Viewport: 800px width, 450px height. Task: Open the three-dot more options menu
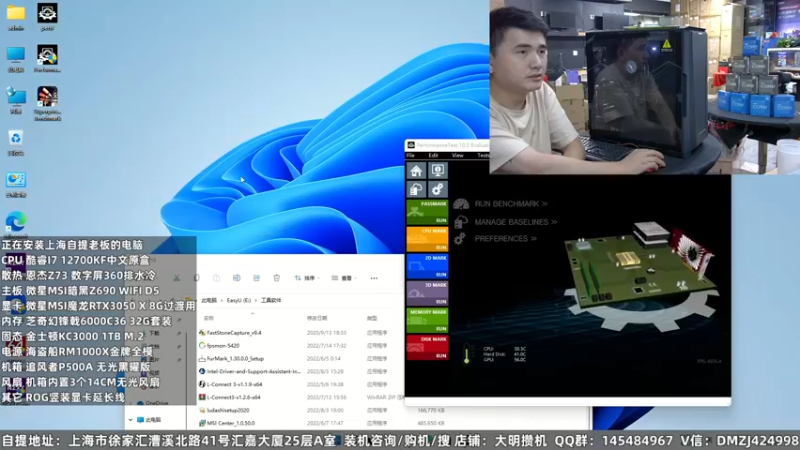click(x=374, y=278)
